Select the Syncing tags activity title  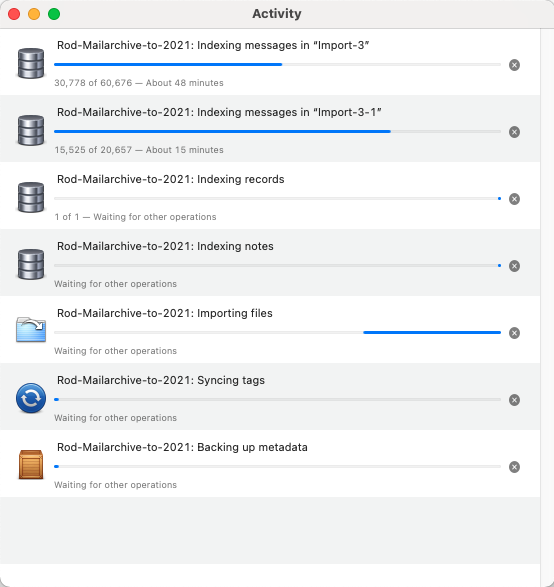161,380
